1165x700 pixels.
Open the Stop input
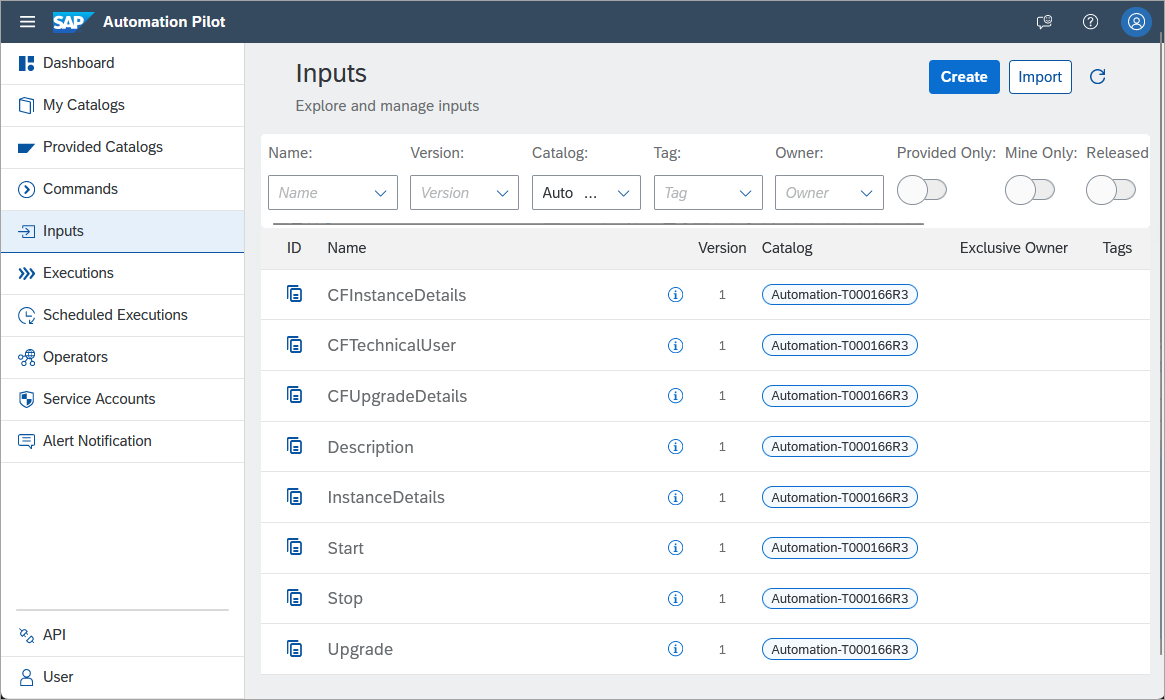345,599
